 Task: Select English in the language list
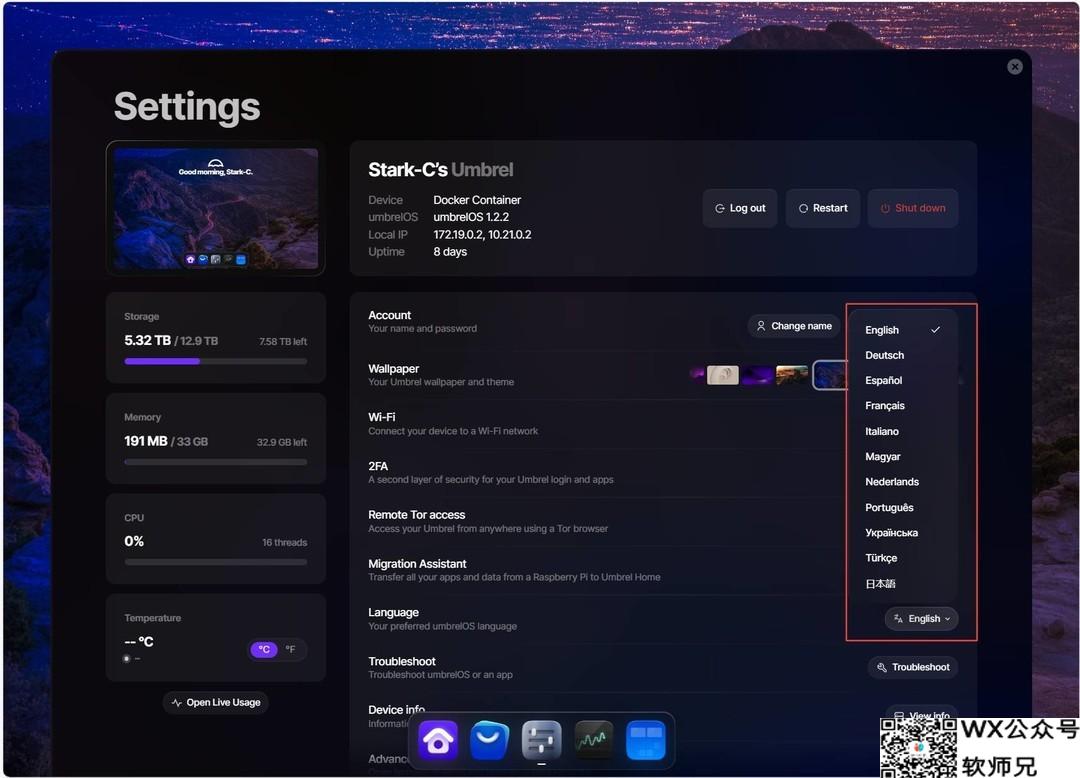click(x=903, y=330)
